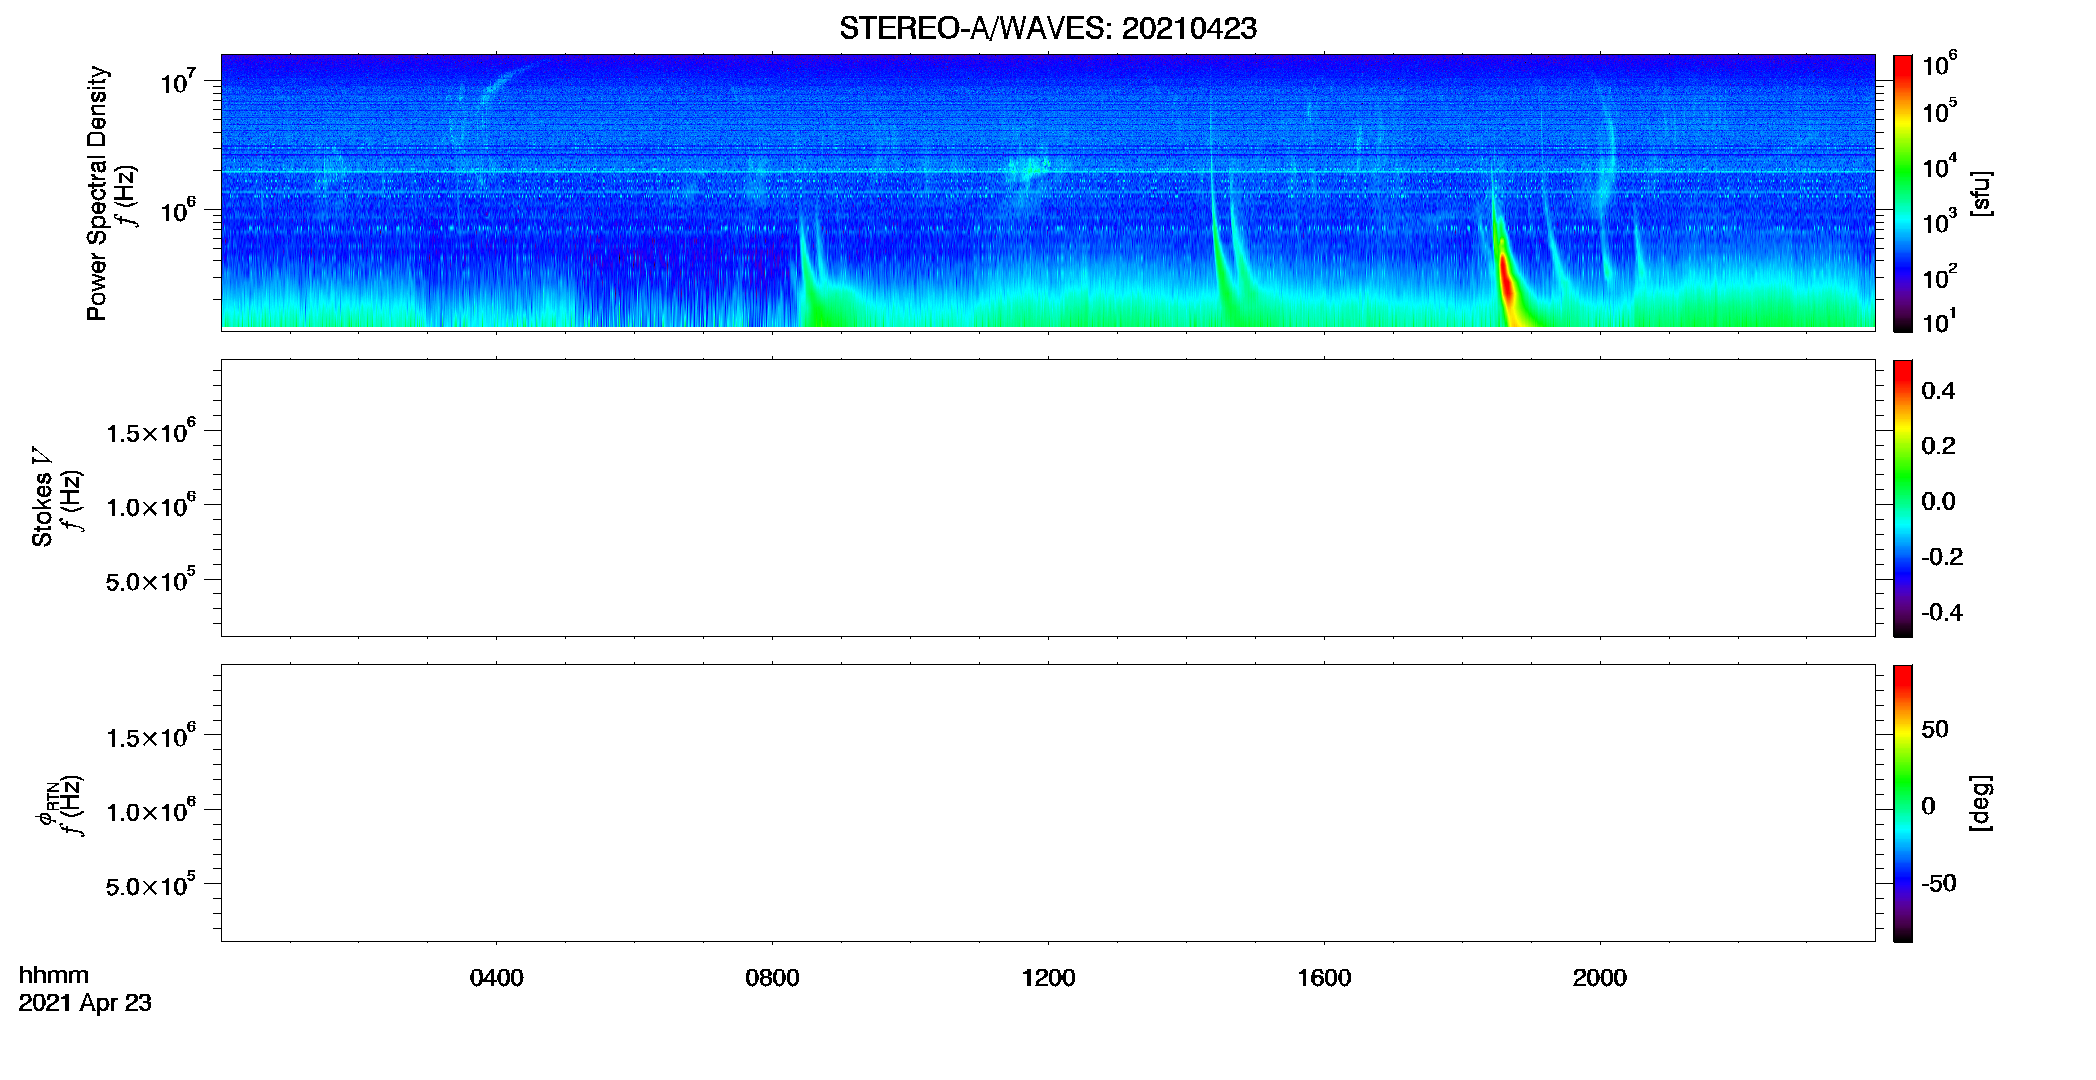The image size is (2096, 1080).
Task: Click the power spectral density colorbar
Action: 1903,193
